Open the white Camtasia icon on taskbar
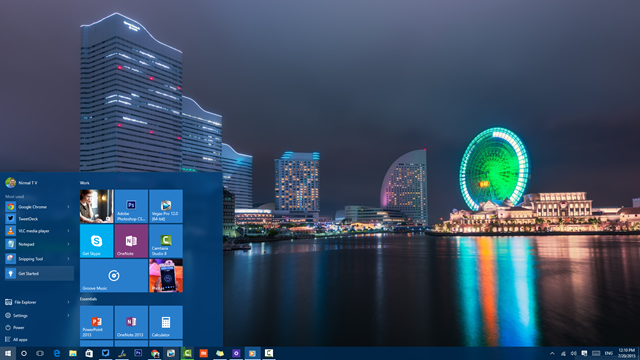 click(269, 353)
